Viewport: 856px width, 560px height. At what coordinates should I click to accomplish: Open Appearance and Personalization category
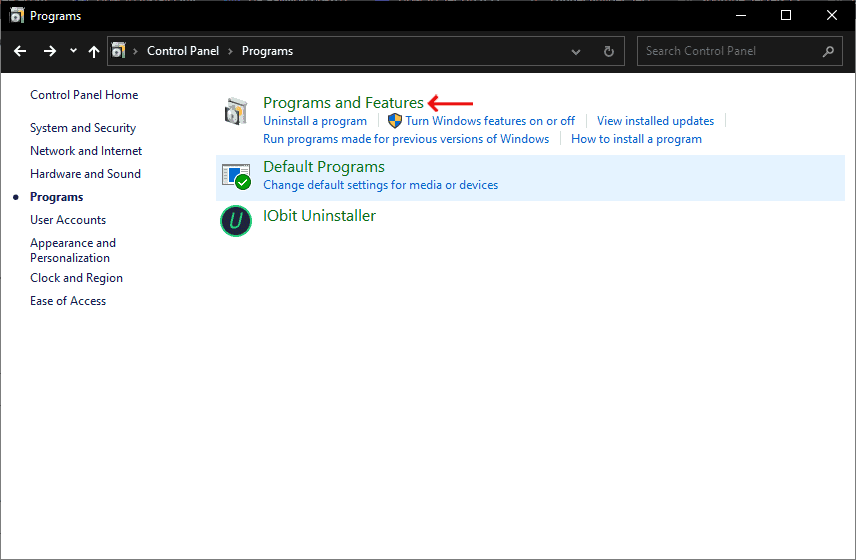[73, 250]
